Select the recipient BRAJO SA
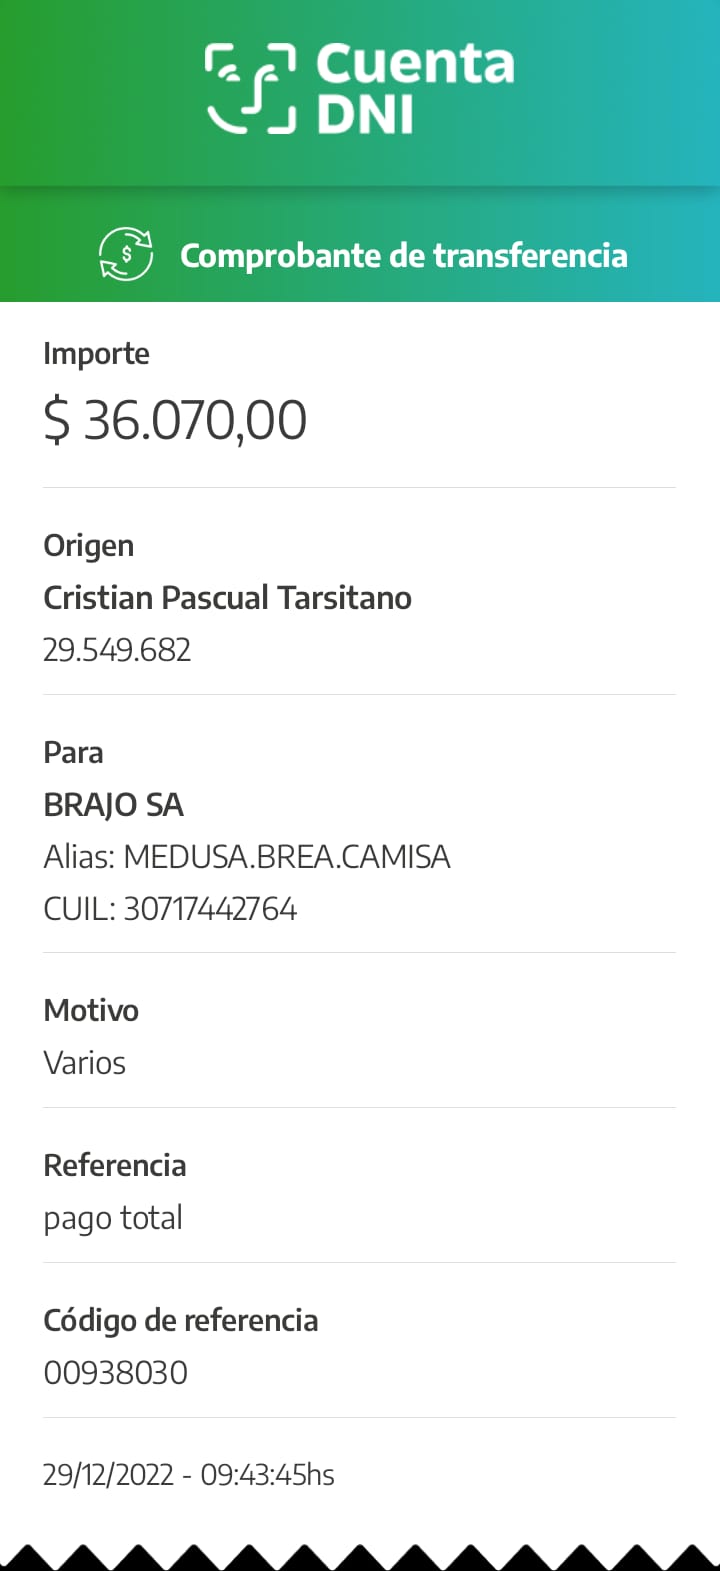 (x=113, y=805)
